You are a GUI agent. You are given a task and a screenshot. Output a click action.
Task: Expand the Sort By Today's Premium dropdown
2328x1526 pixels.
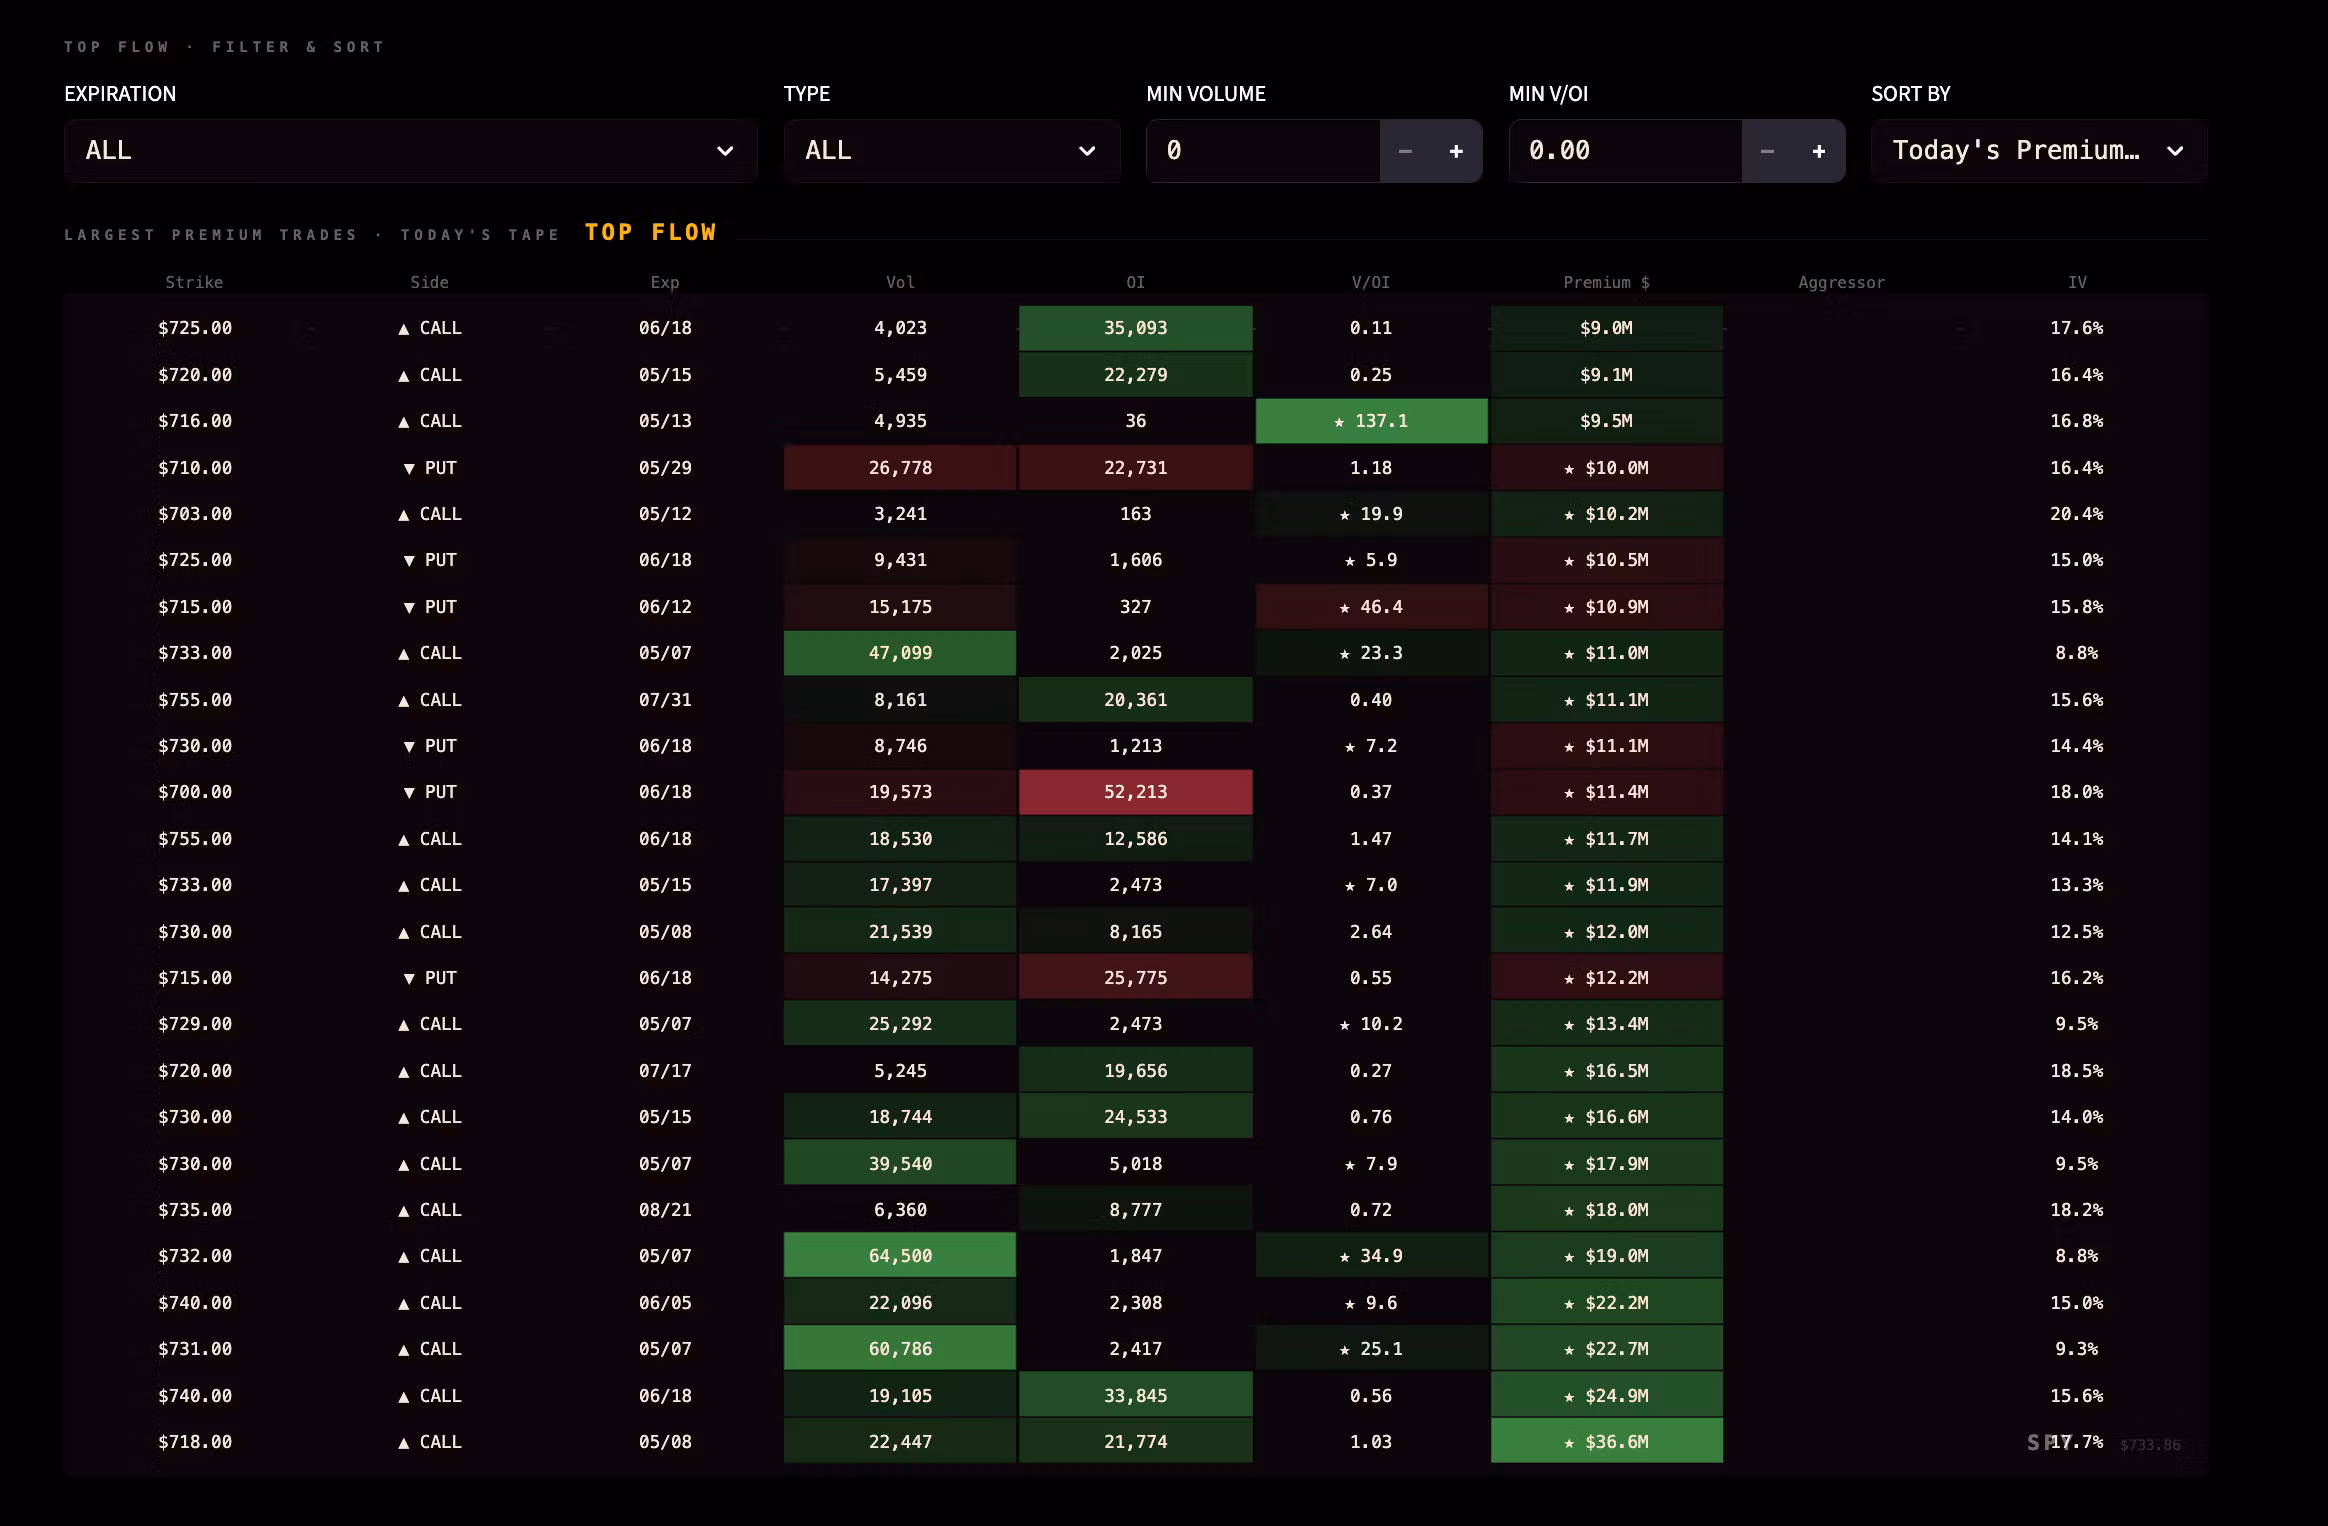pyautogui.click(x=2039, y=151)
